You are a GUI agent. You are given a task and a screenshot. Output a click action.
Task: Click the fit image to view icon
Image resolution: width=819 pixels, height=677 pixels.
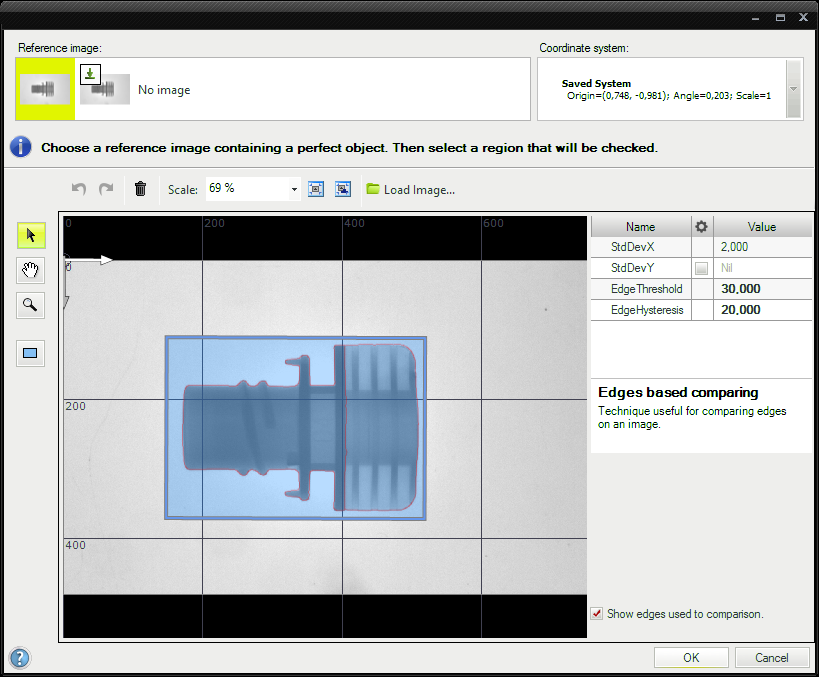[316, 189]
